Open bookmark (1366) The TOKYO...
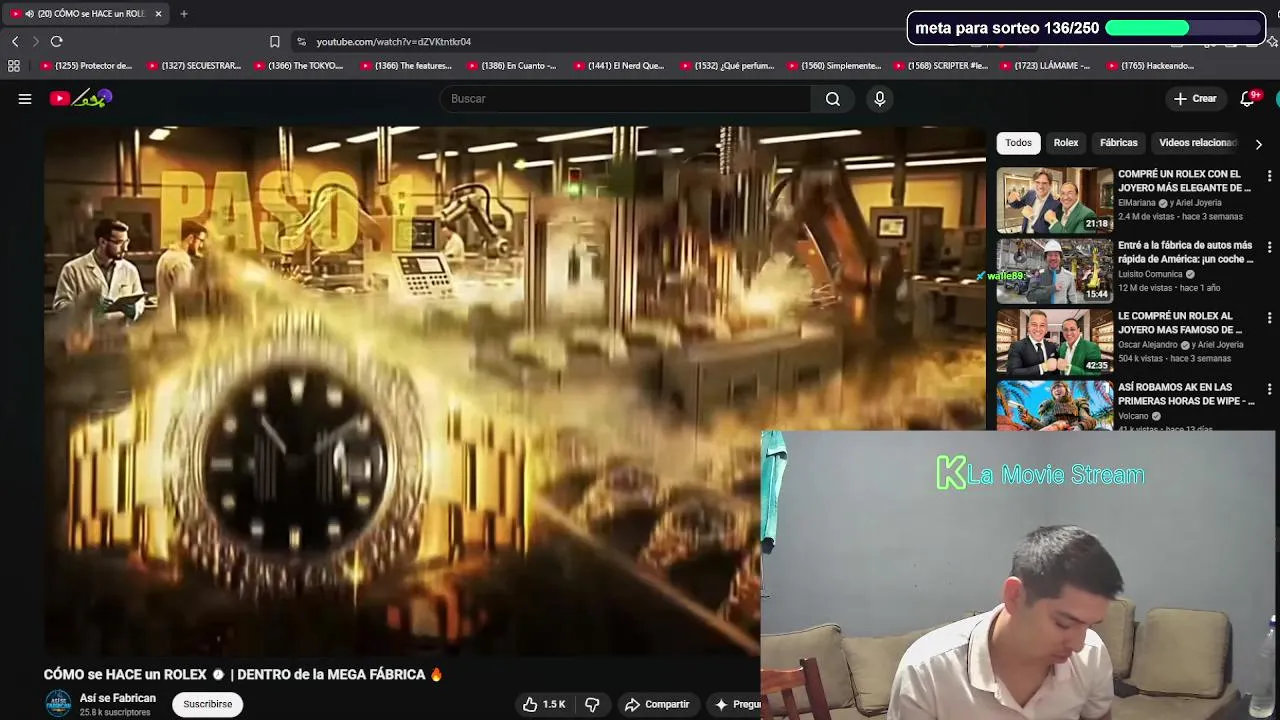Image resolution: width=1280 pixels, height=720 pixels. point(300,66)
